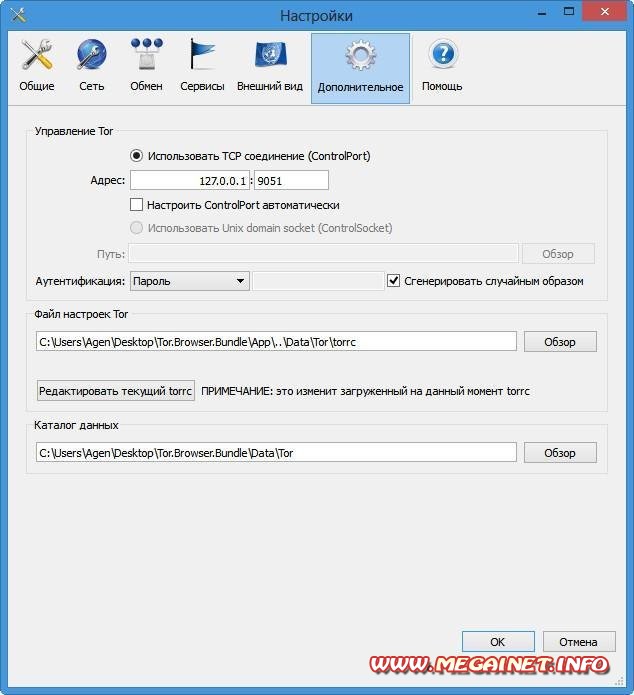Confirm settings with the OK button
Viewport: 634px width, 695px height.
tap(498, 642)
